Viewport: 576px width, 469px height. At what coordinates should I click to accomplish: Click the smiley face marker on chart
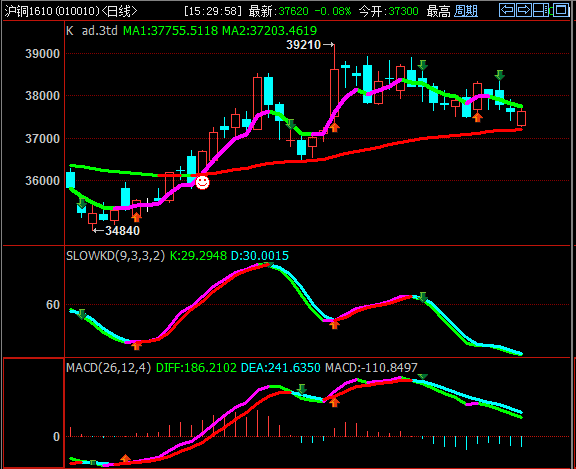click(202, 182)
